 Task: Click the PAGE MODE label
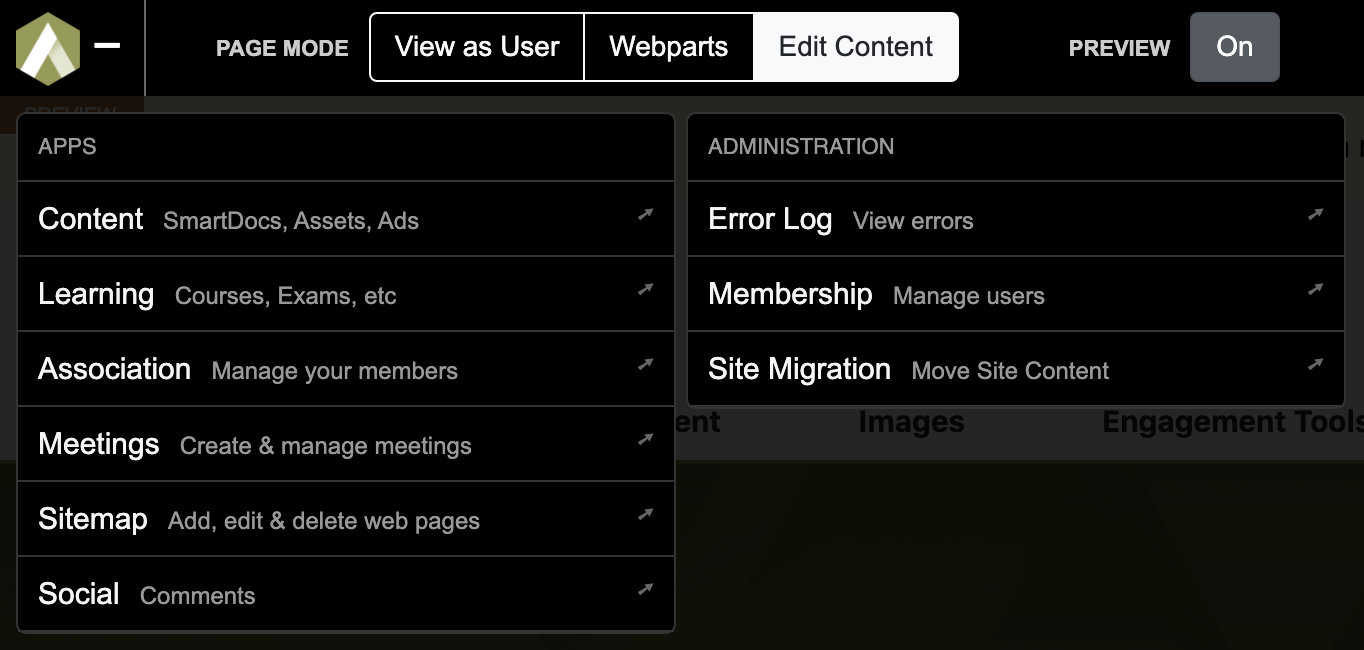pos(282,48)
